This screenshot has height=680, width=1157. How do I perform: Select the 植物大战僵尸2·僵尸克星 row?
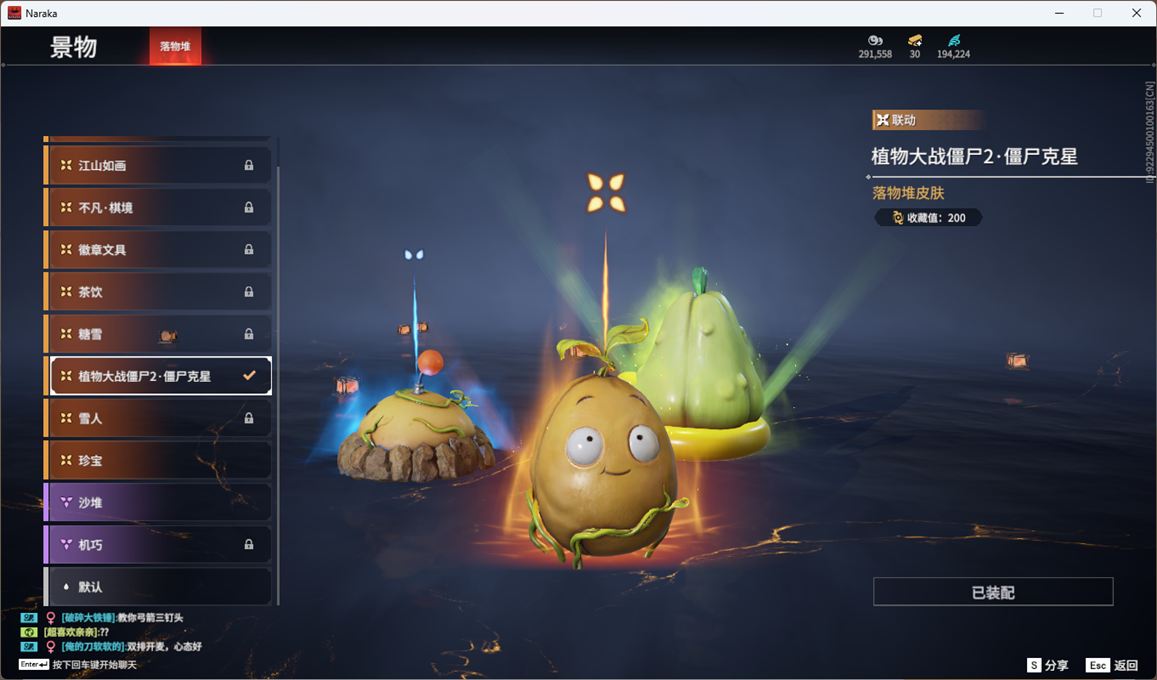pyautogui.click(x=160, y=375)
